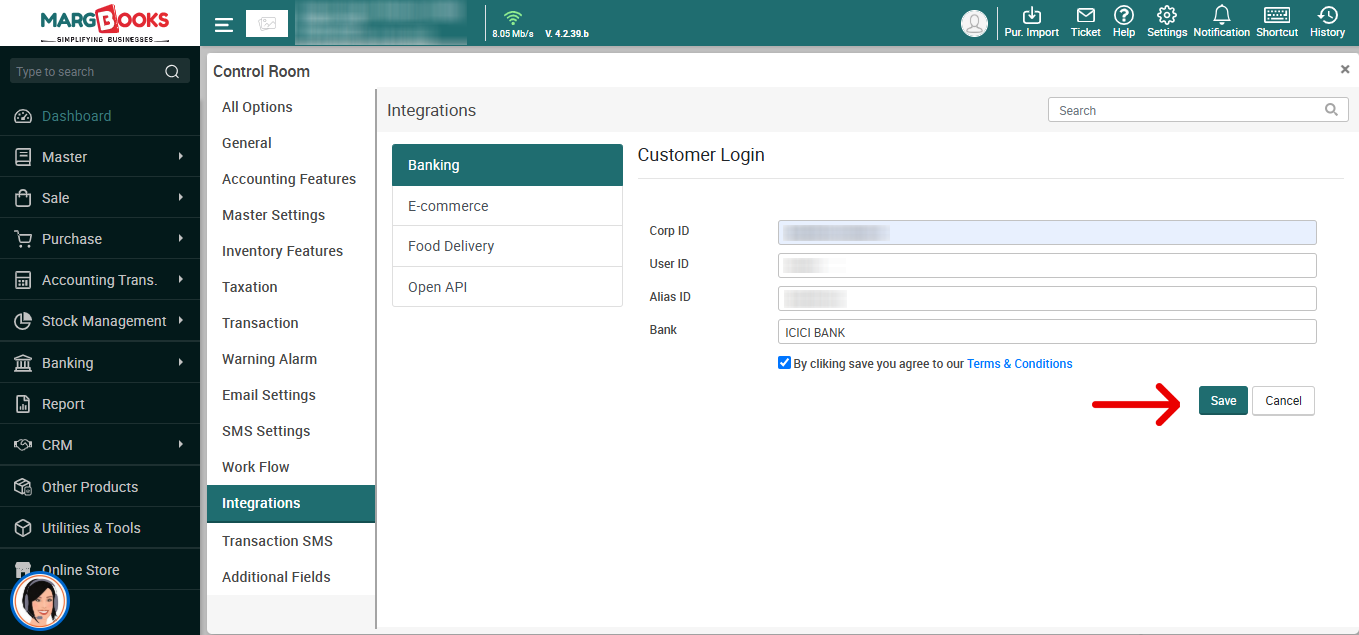This screenshot has height=635, width=1359.
Task: Open the user profile avatar
Action: (974, 24)
